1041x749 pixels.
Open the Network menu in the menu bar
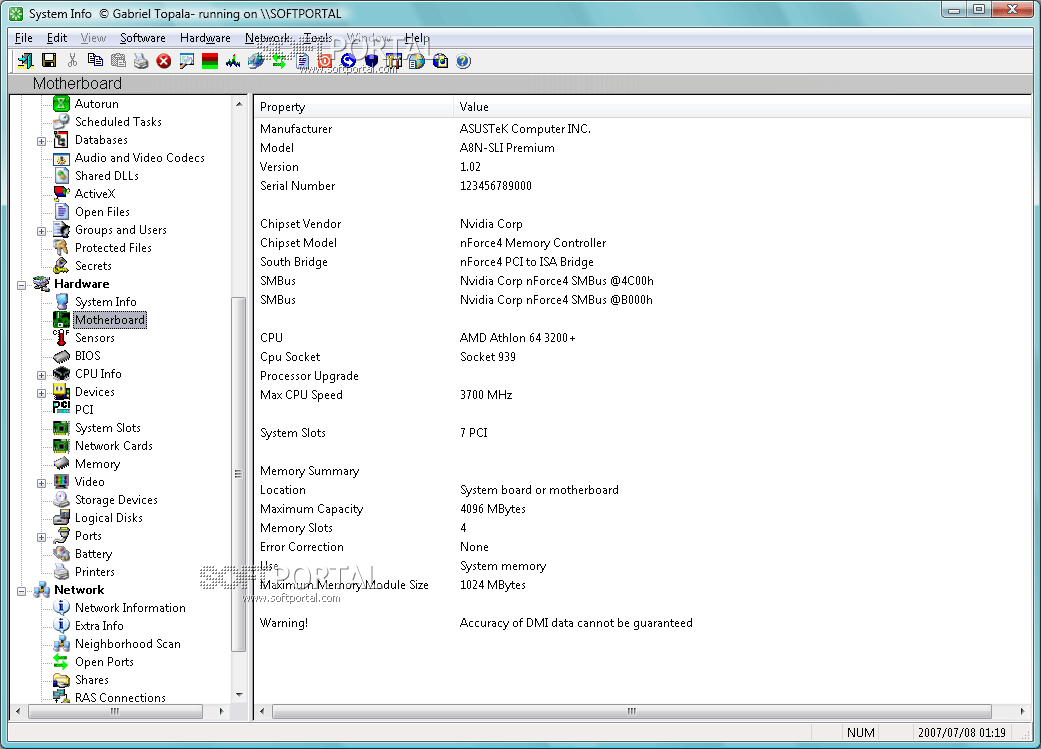[x=268, y=38]
